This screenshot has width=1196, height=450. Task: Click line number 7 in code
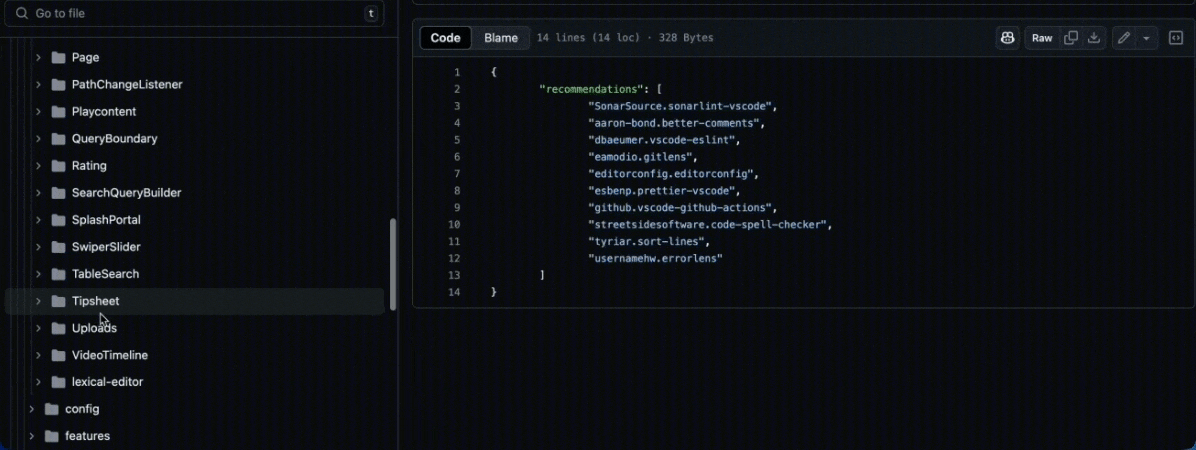tap(457, 174)
